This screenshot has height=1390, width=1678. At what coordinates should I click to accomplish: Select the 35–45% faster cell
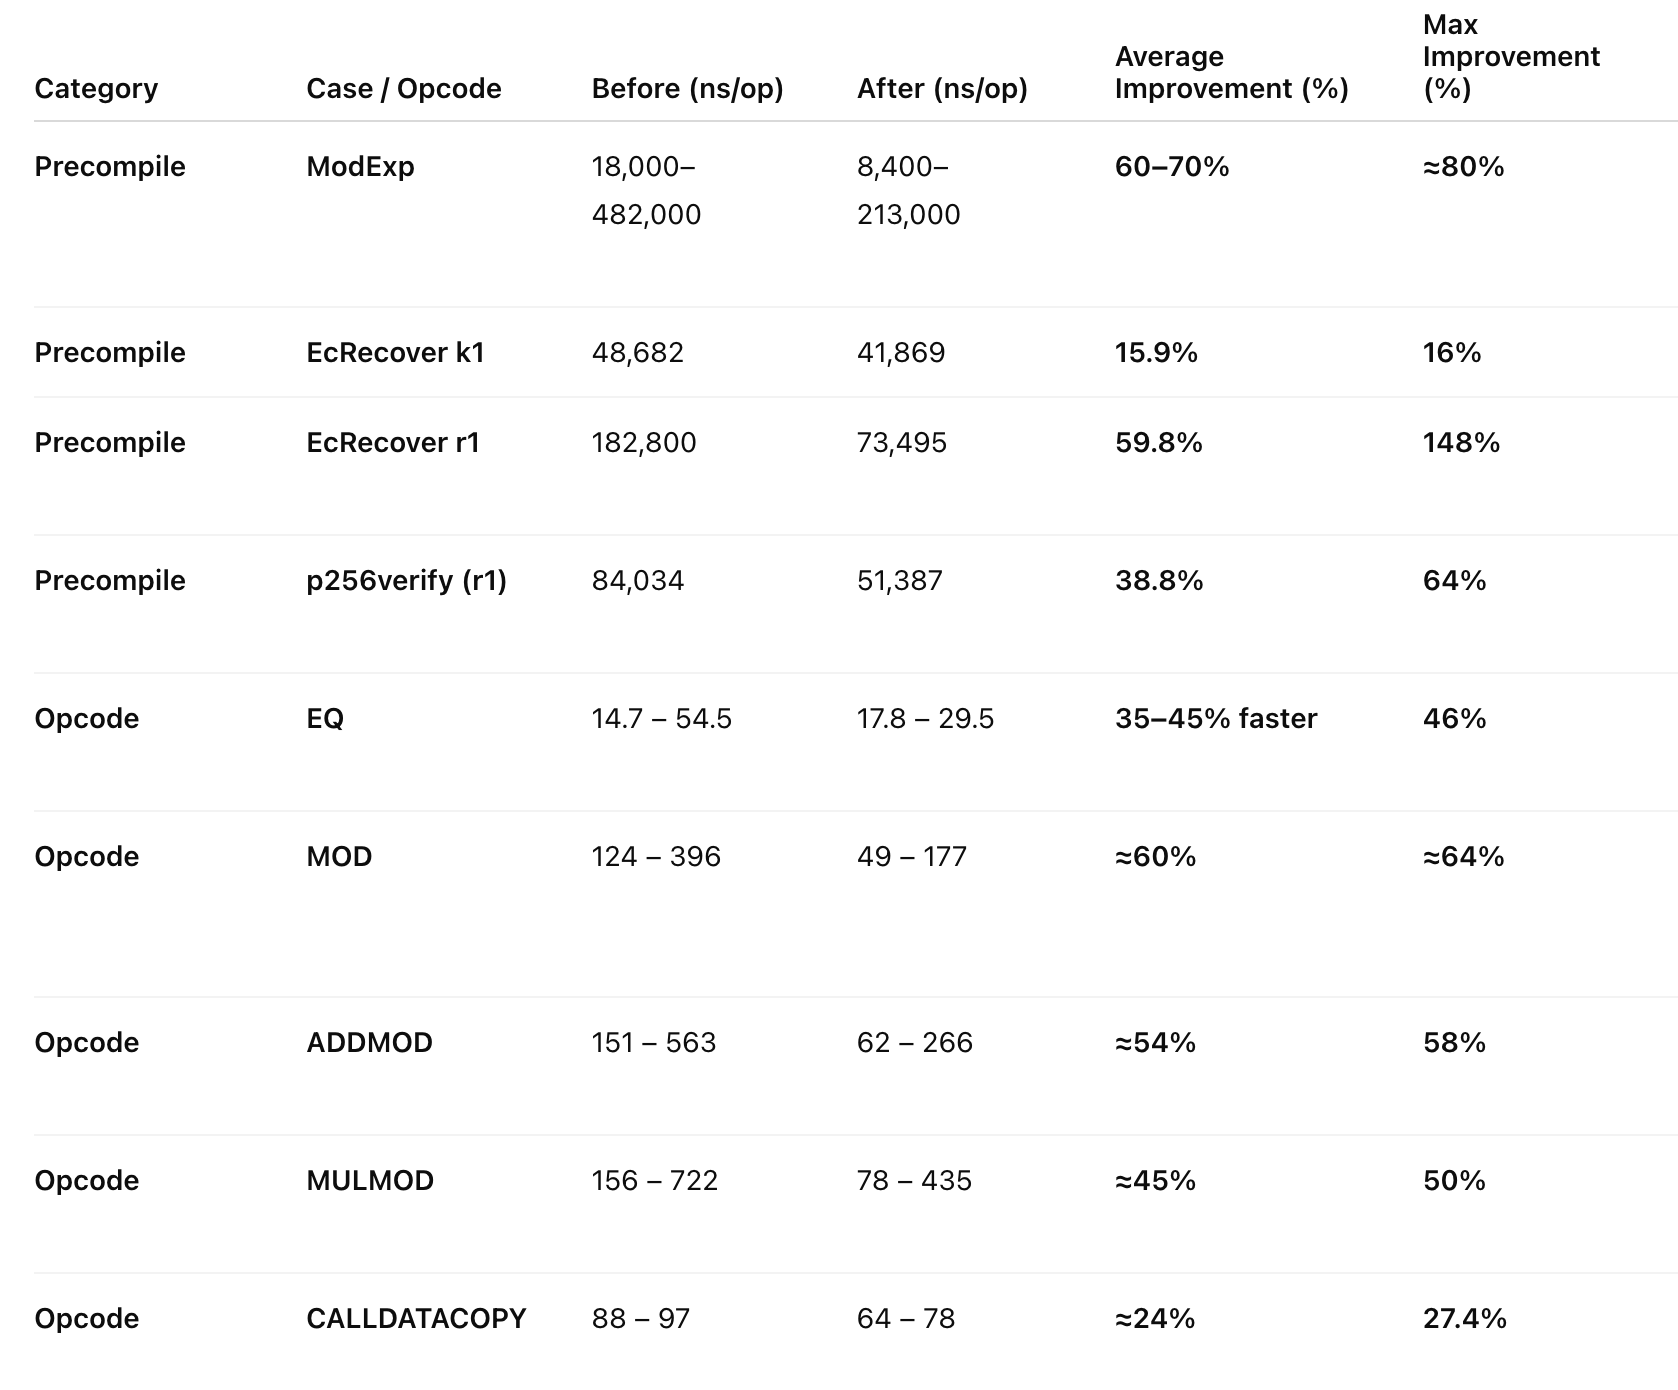tap(1216, 719)
